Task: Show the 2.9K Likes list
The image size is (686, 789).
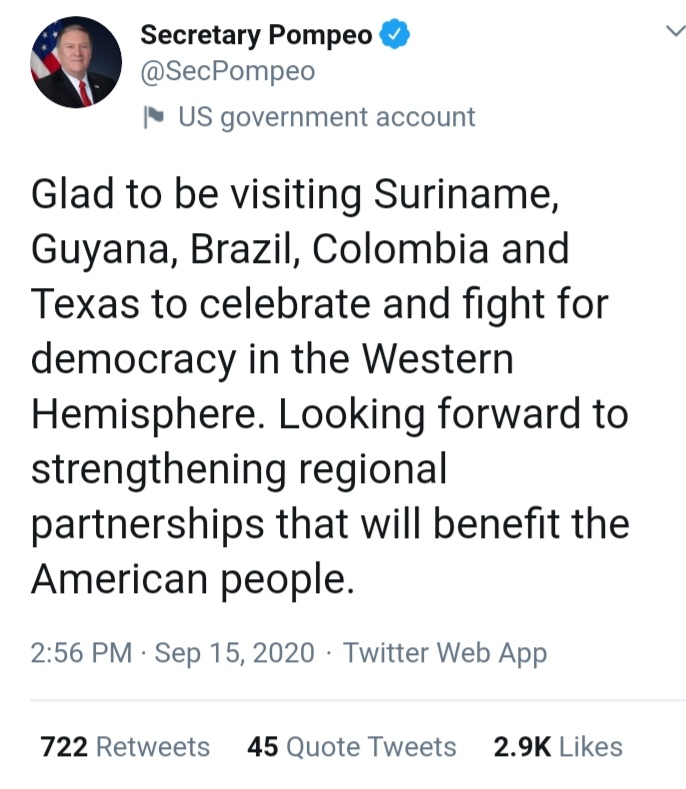Action: [557, 747]
